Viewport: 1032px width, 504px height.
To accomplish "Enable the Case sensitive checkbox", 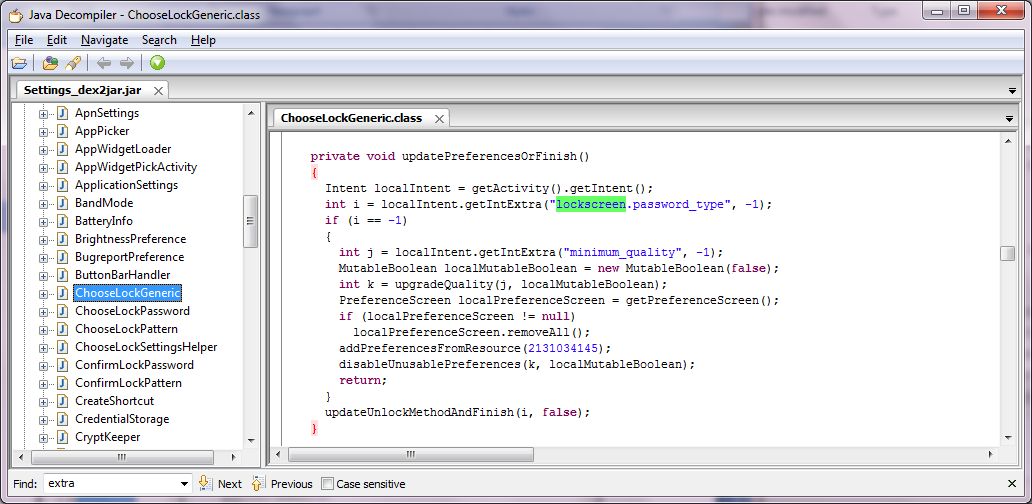I will pyautogui.click(x=327, y=484).
